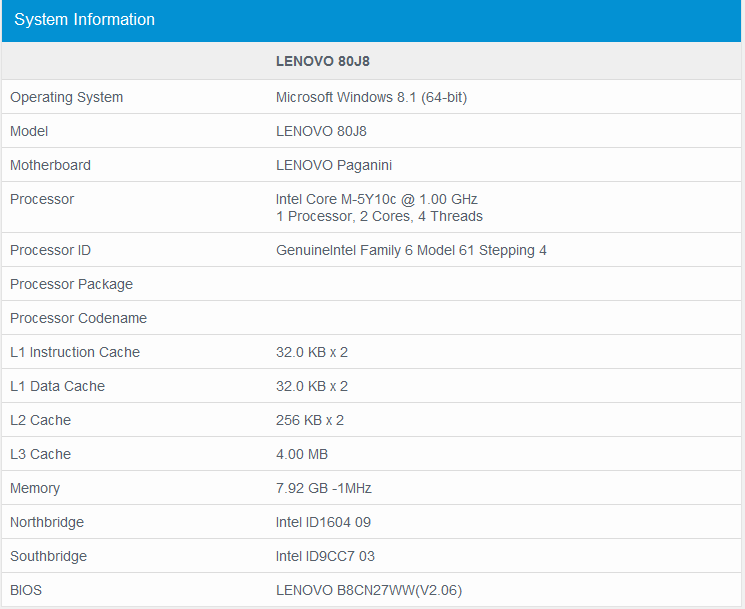This screenshot has width=745, height=609.
Task: Select the Processor Package label
Action: point(71,284)
